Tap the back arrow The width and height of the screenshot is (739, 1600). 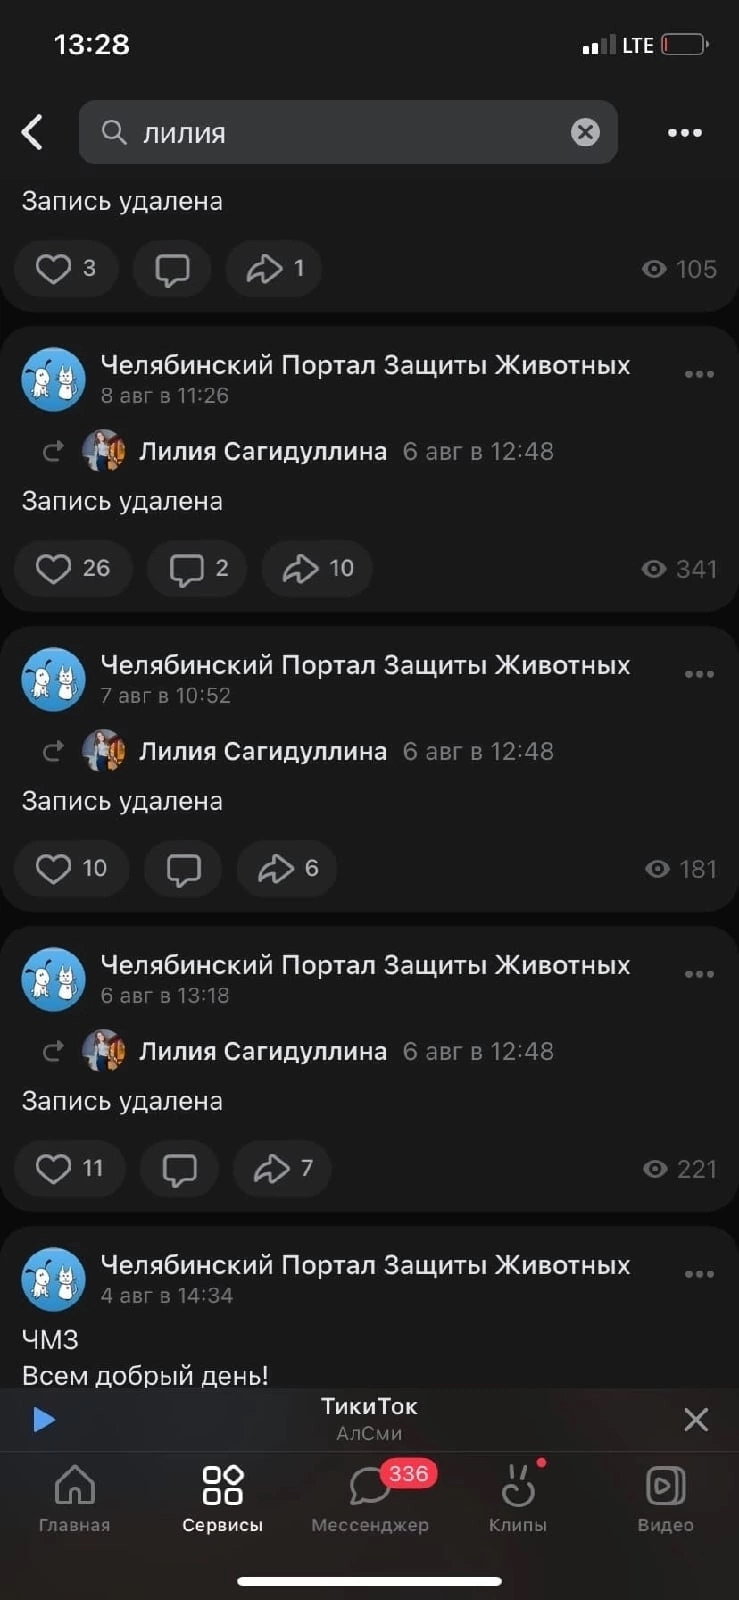(33, 132)
